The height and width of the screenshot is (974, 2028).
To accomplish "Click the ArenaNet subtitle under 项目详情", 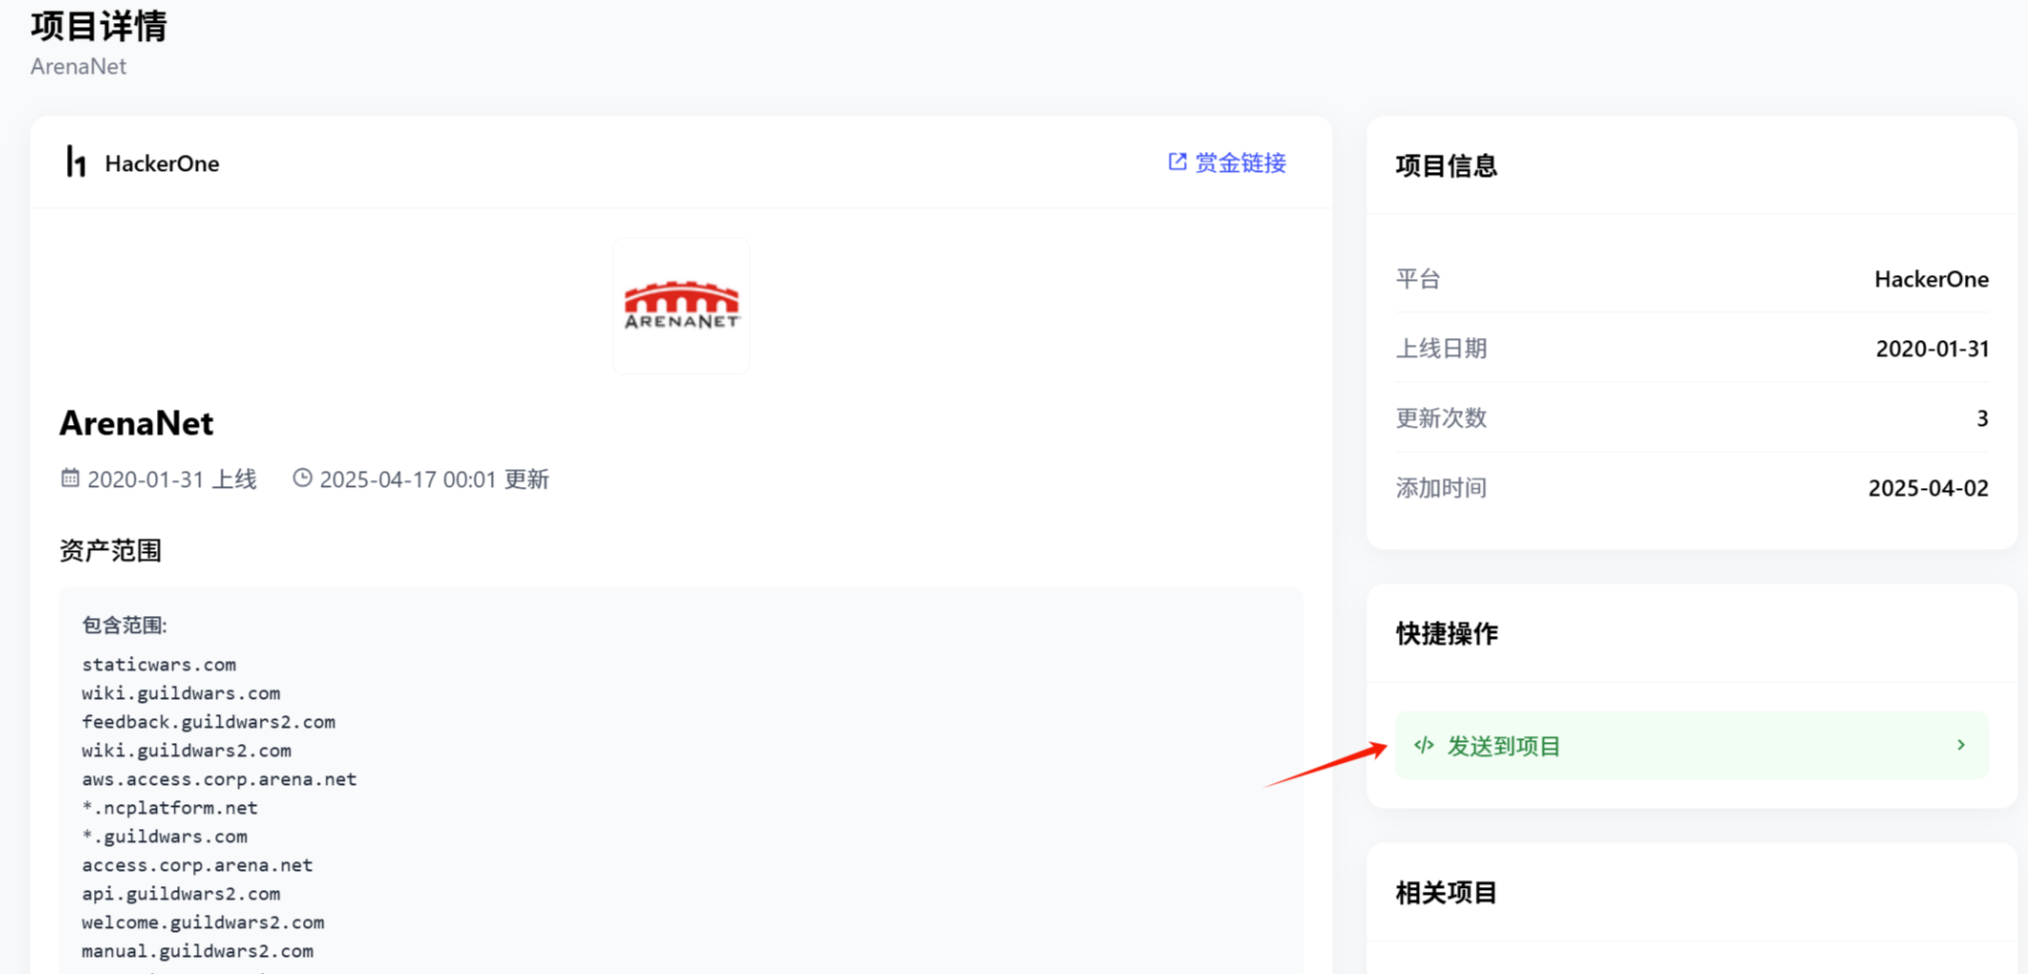I will coord(78,66).
